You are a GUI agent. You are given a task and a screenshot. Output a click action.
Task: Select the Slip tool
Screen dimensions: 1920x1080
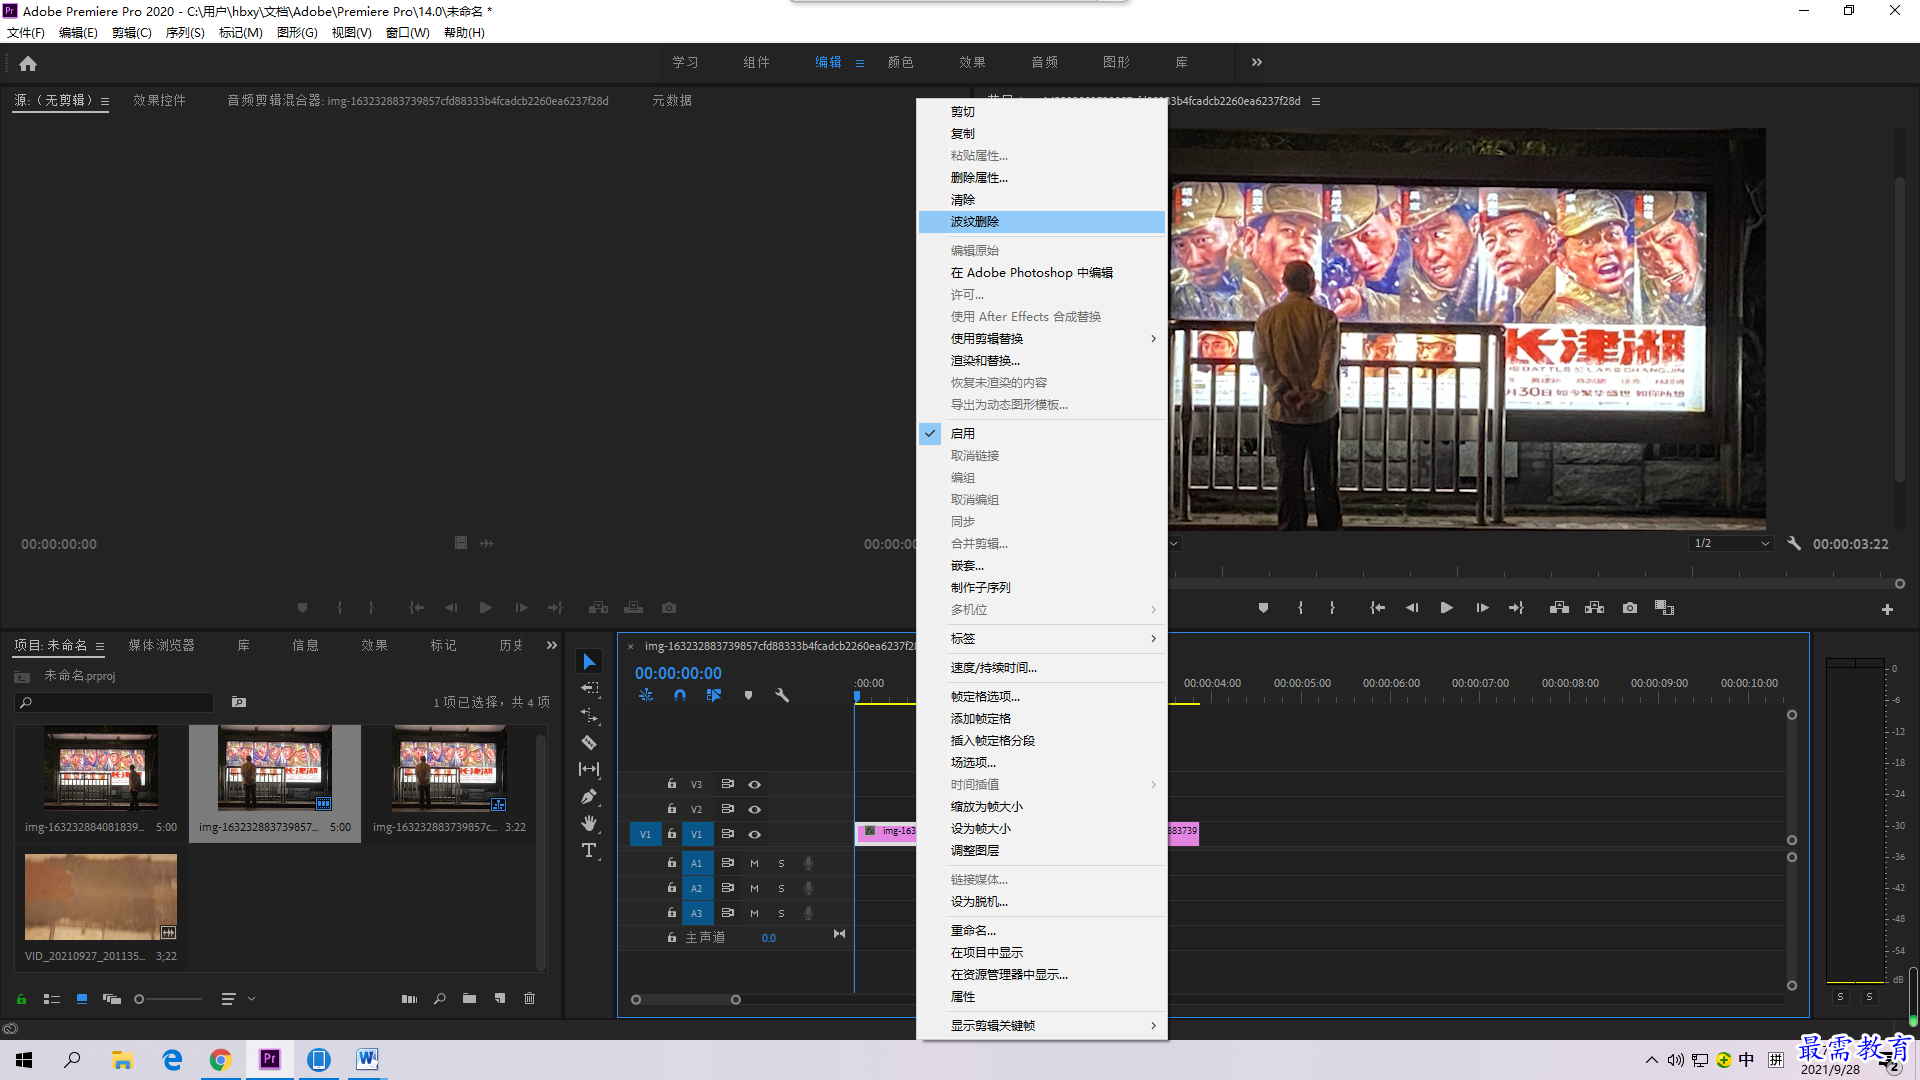[x=589, y=769]
